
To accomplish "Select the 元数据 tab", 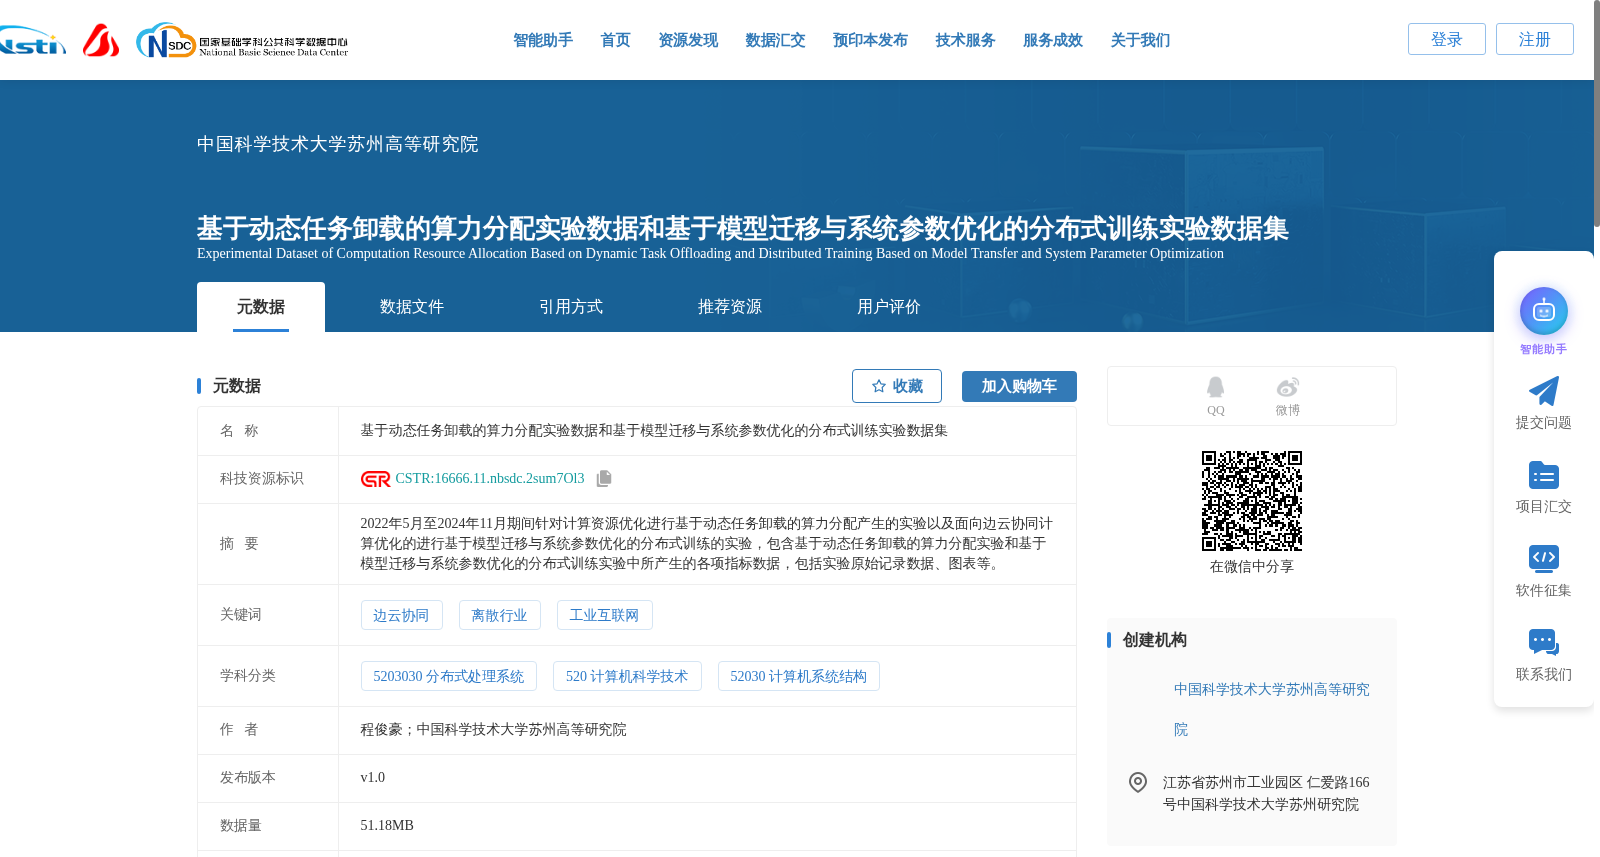I will coord(261,307).
